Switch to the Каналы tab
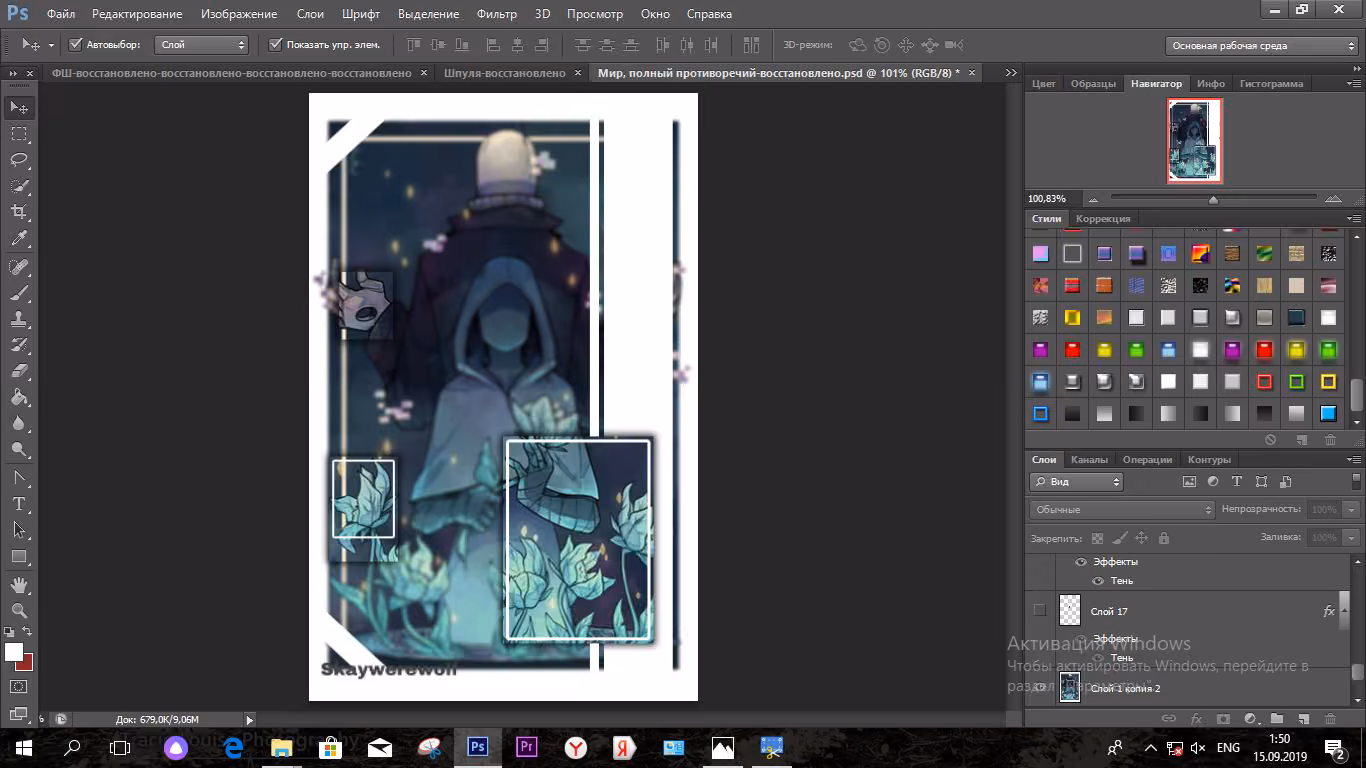The height and width of the screenshot is (768, 1366). coord(1089,460)
